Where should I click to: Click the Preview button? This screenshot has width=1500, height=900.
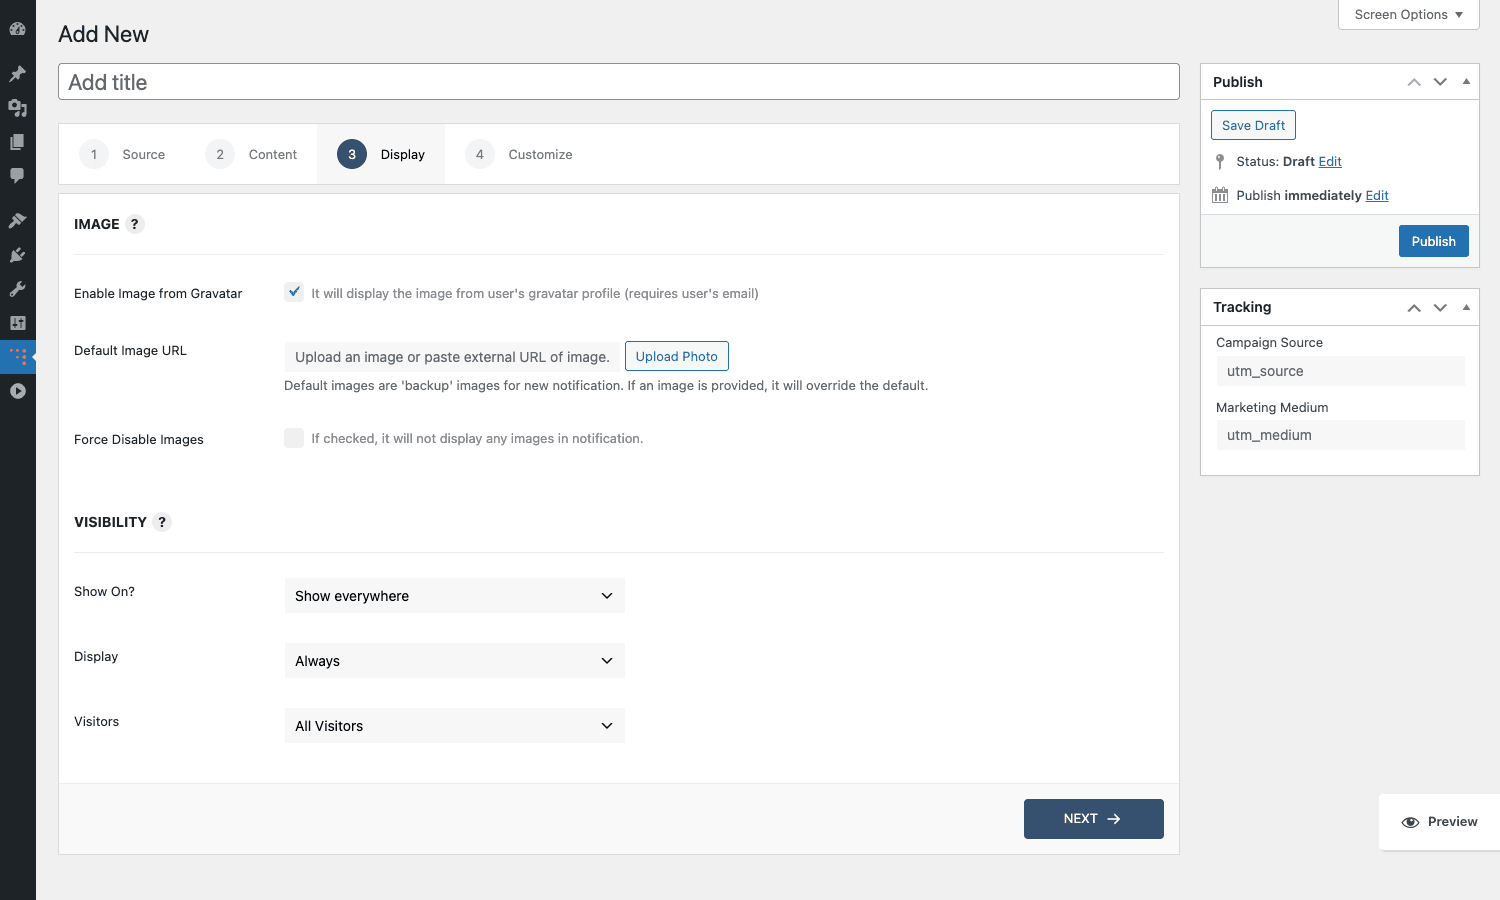[x=1439, y=822]
